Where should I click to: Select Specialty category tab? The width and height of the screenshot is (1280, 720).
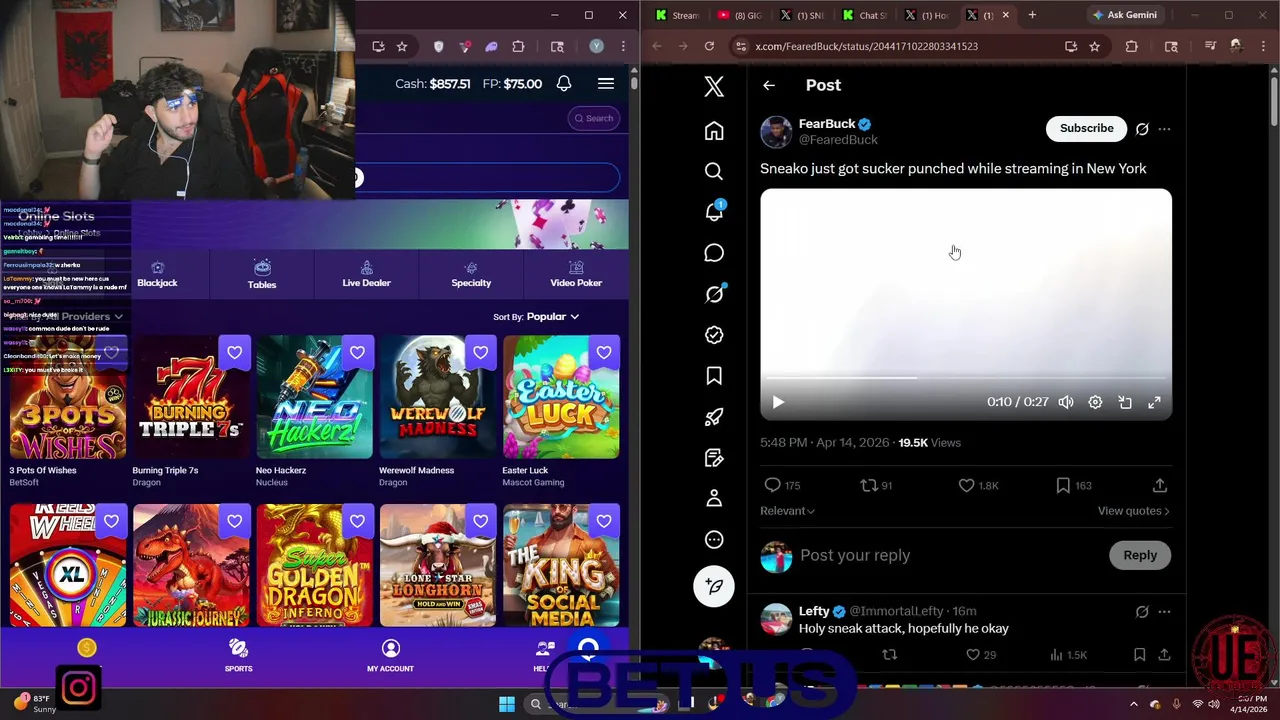point(471,274)
